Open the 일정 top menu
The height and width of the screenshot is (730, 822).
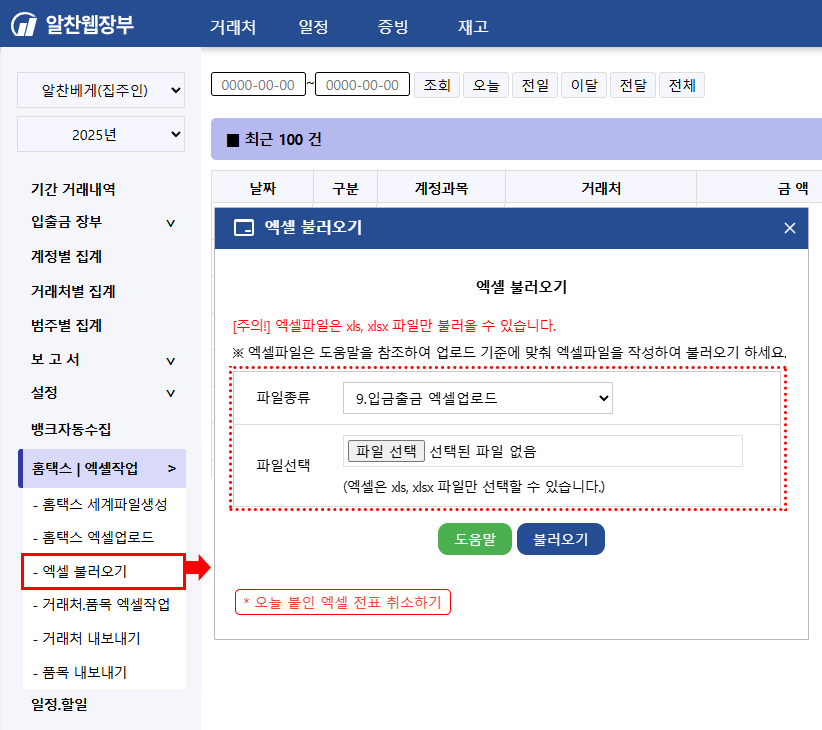click(x=313, y=27)
